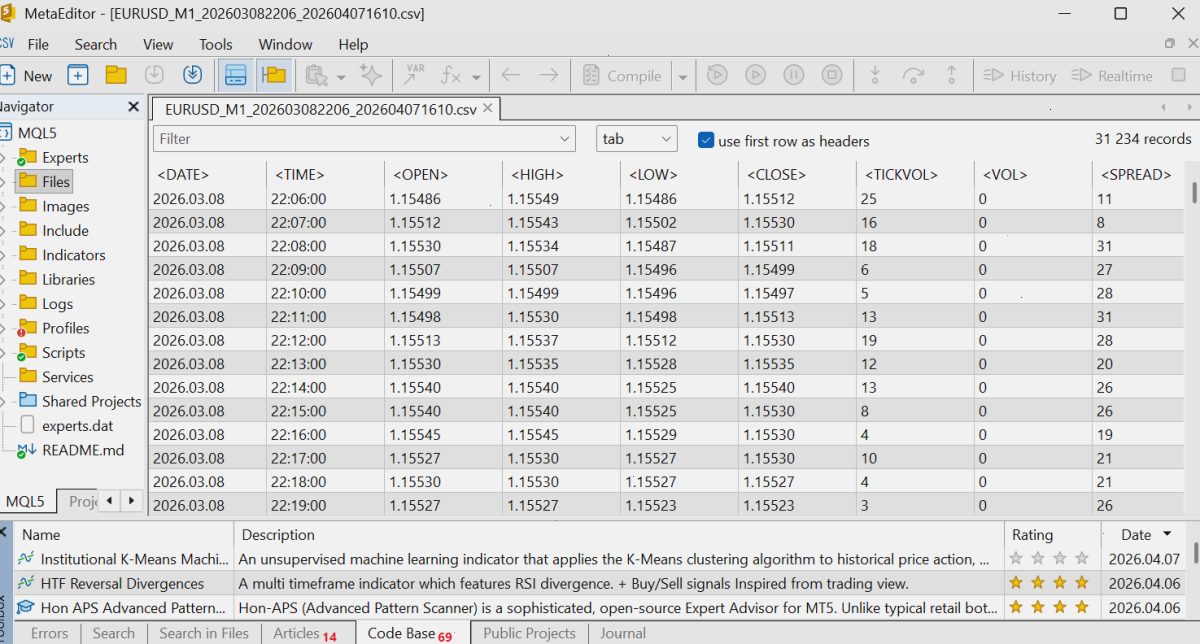Viewport: 1200px width, 644px height.
Task: Open the Compile options dropdown arrow
Action: pyautogui.click(x=683, y=75)
